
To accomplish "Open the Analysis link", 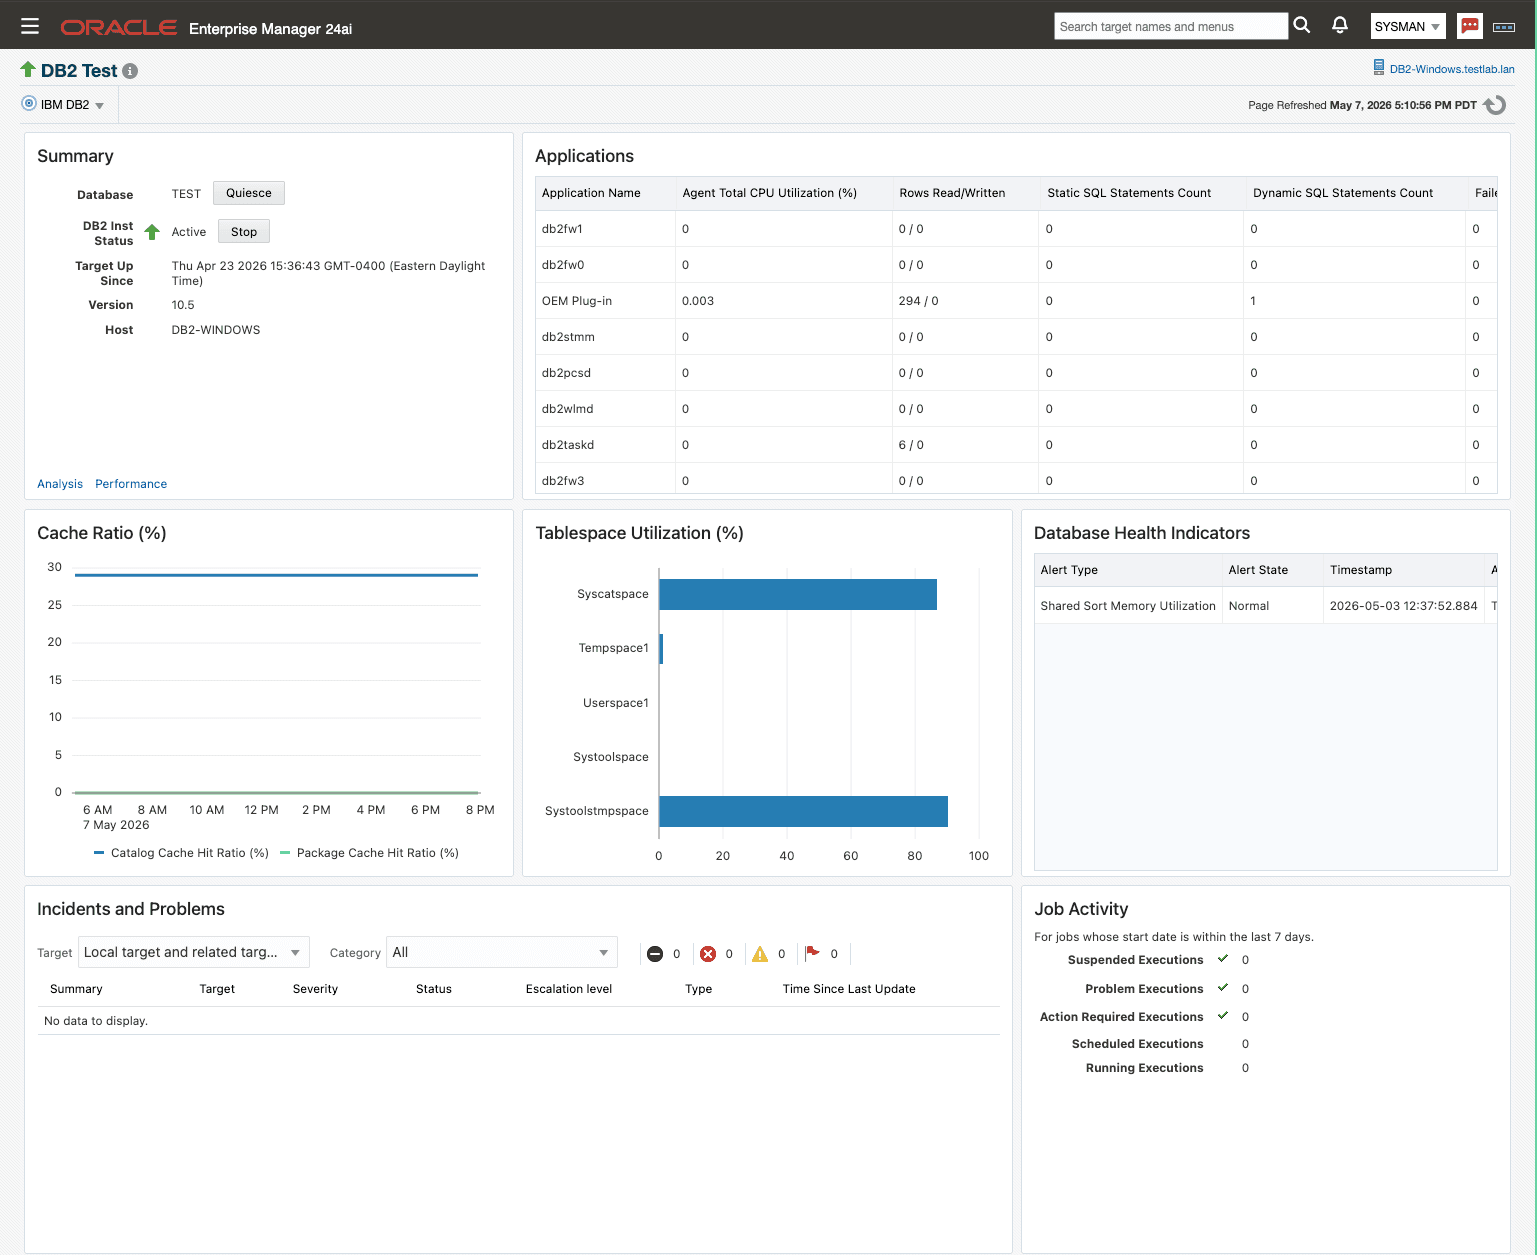I will tap(60, 484).
